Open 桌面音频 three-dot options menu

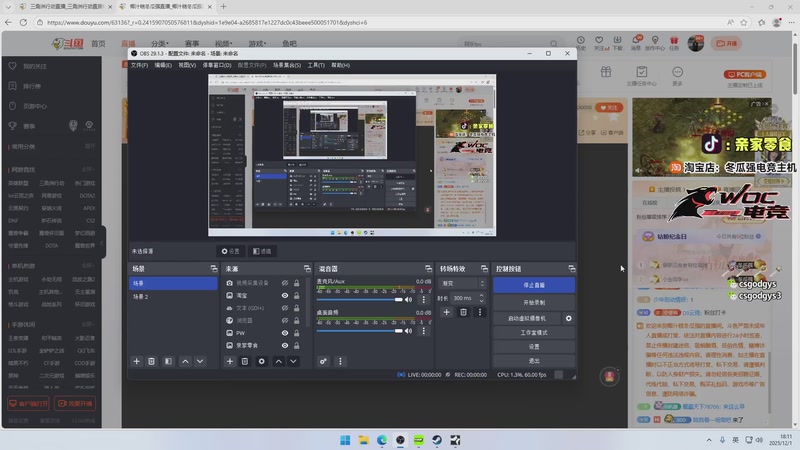(x=424, y=329)
